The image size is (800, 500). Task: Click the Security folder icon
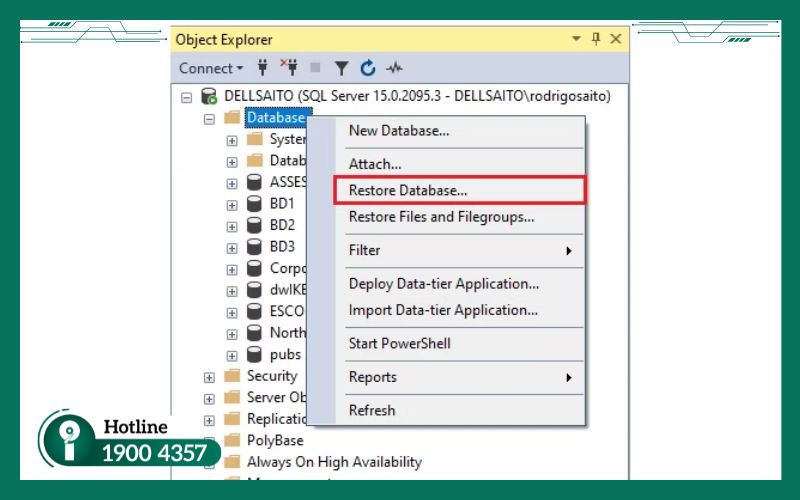click(x=232, y=376)
